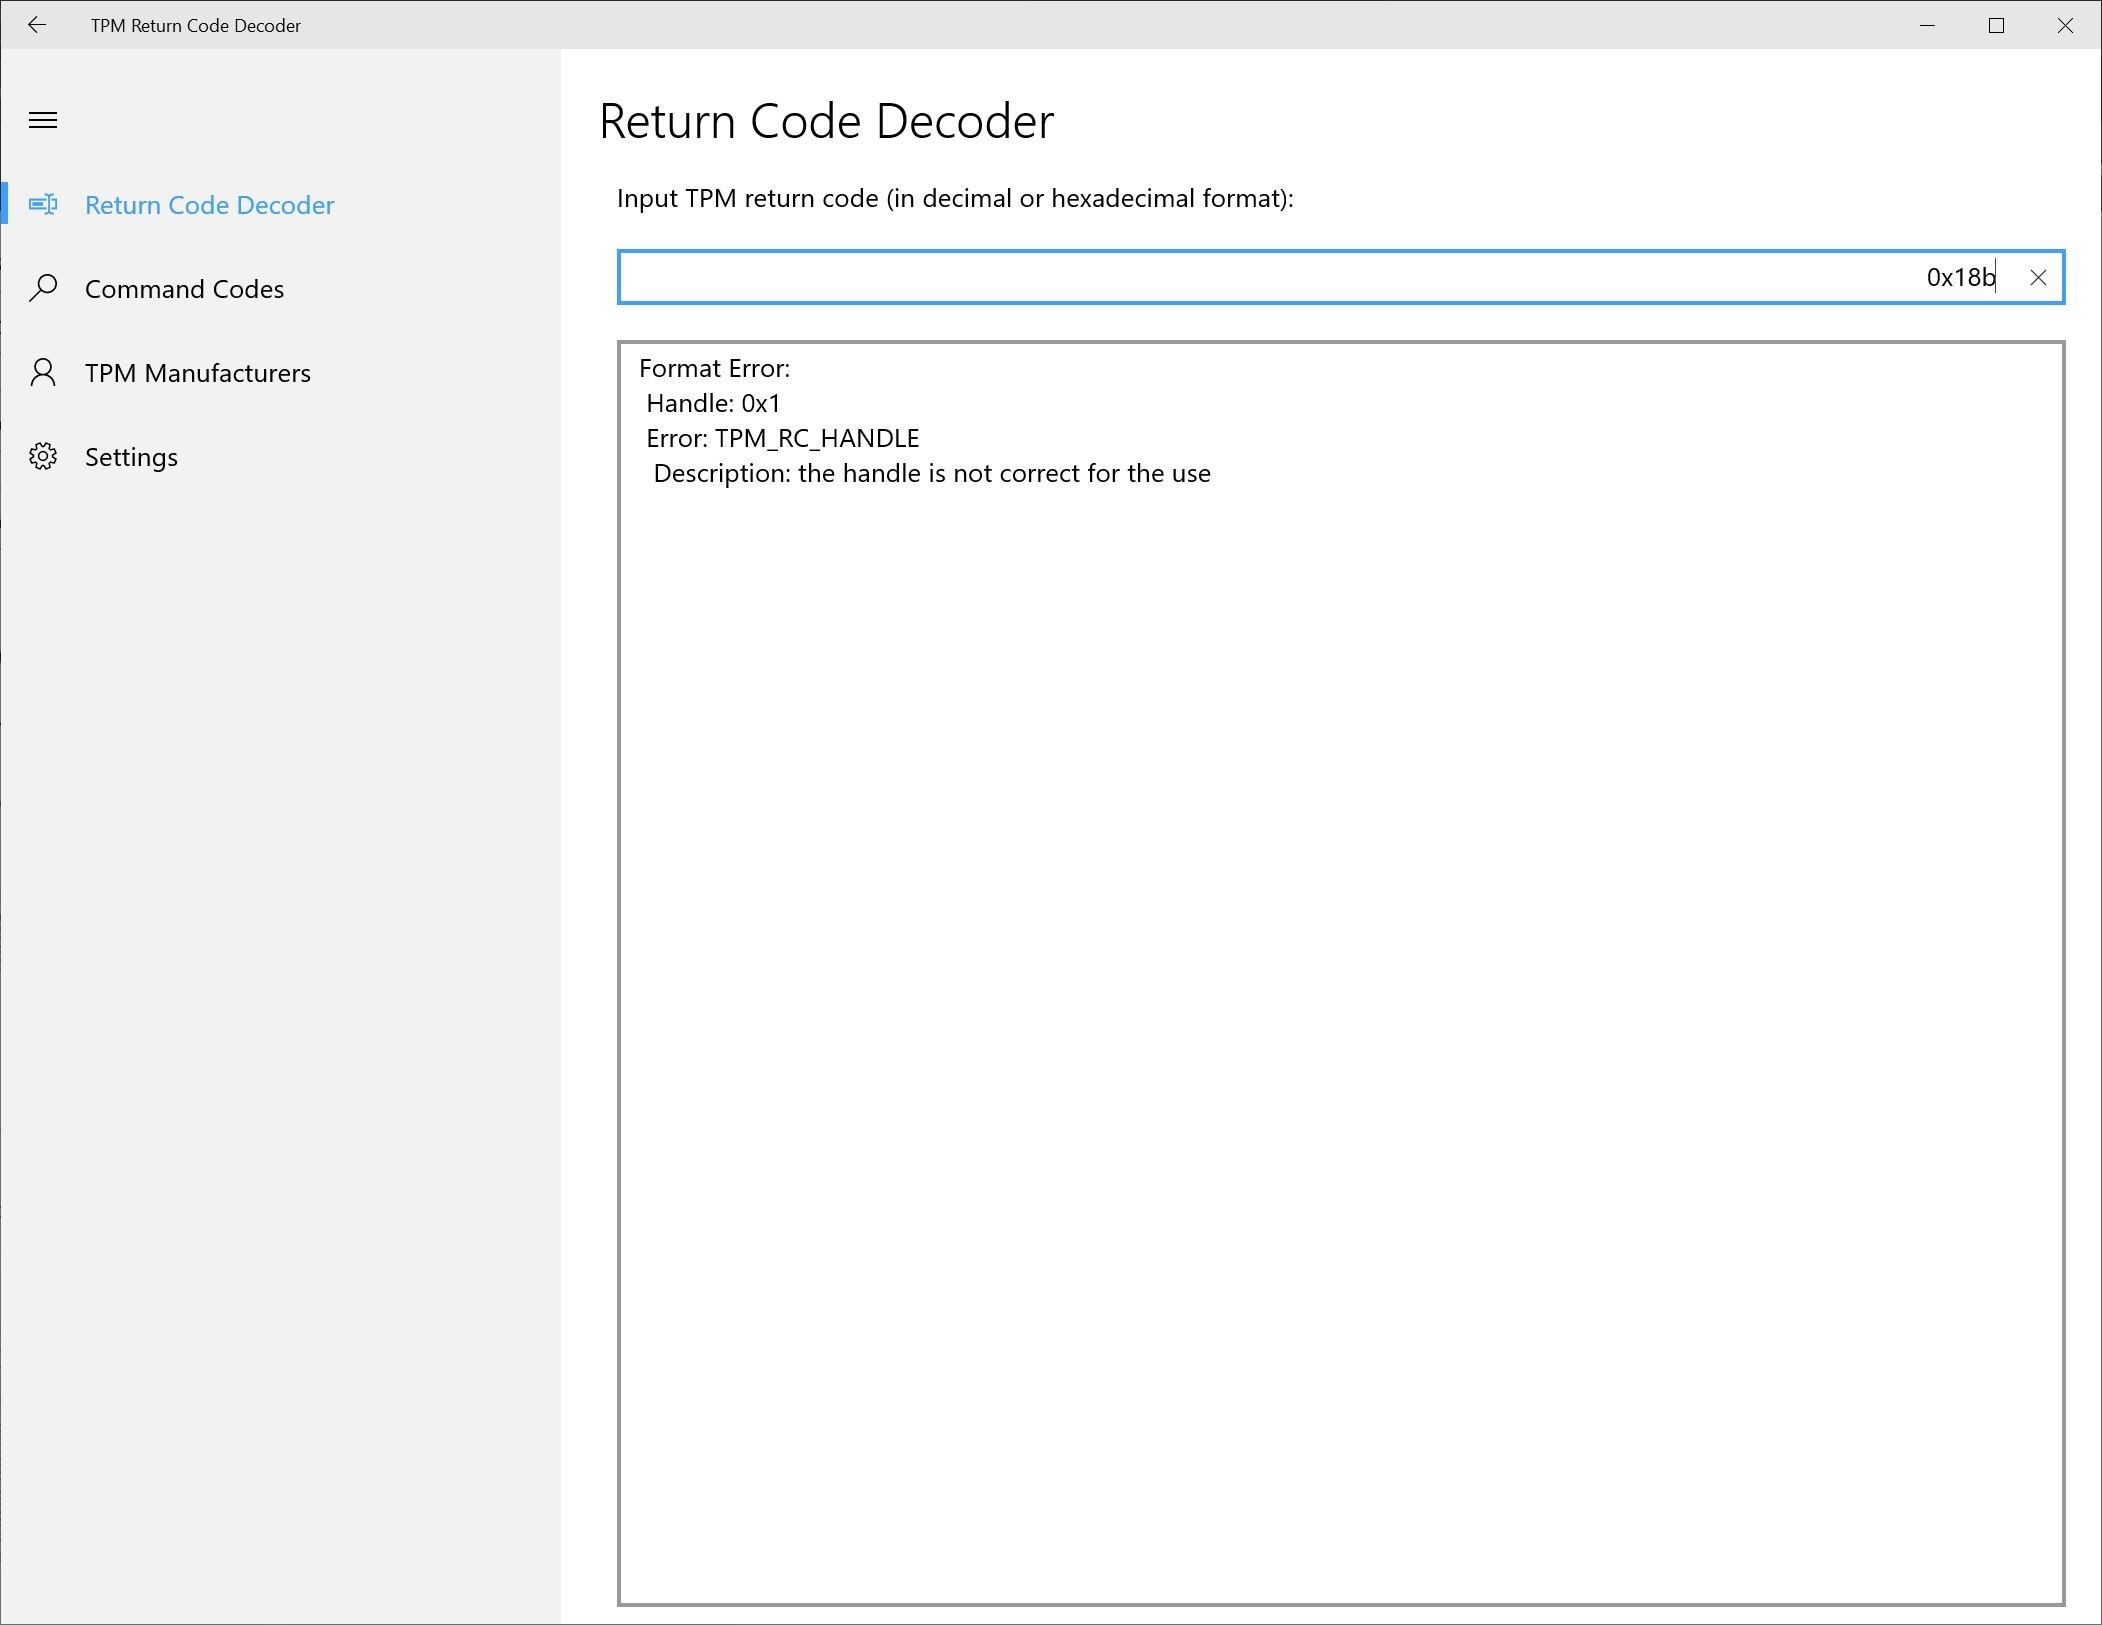The width and height of the screenshot is (2102, 1625).
Task: Click the back arrow in title bar
Action: (37, 25)
